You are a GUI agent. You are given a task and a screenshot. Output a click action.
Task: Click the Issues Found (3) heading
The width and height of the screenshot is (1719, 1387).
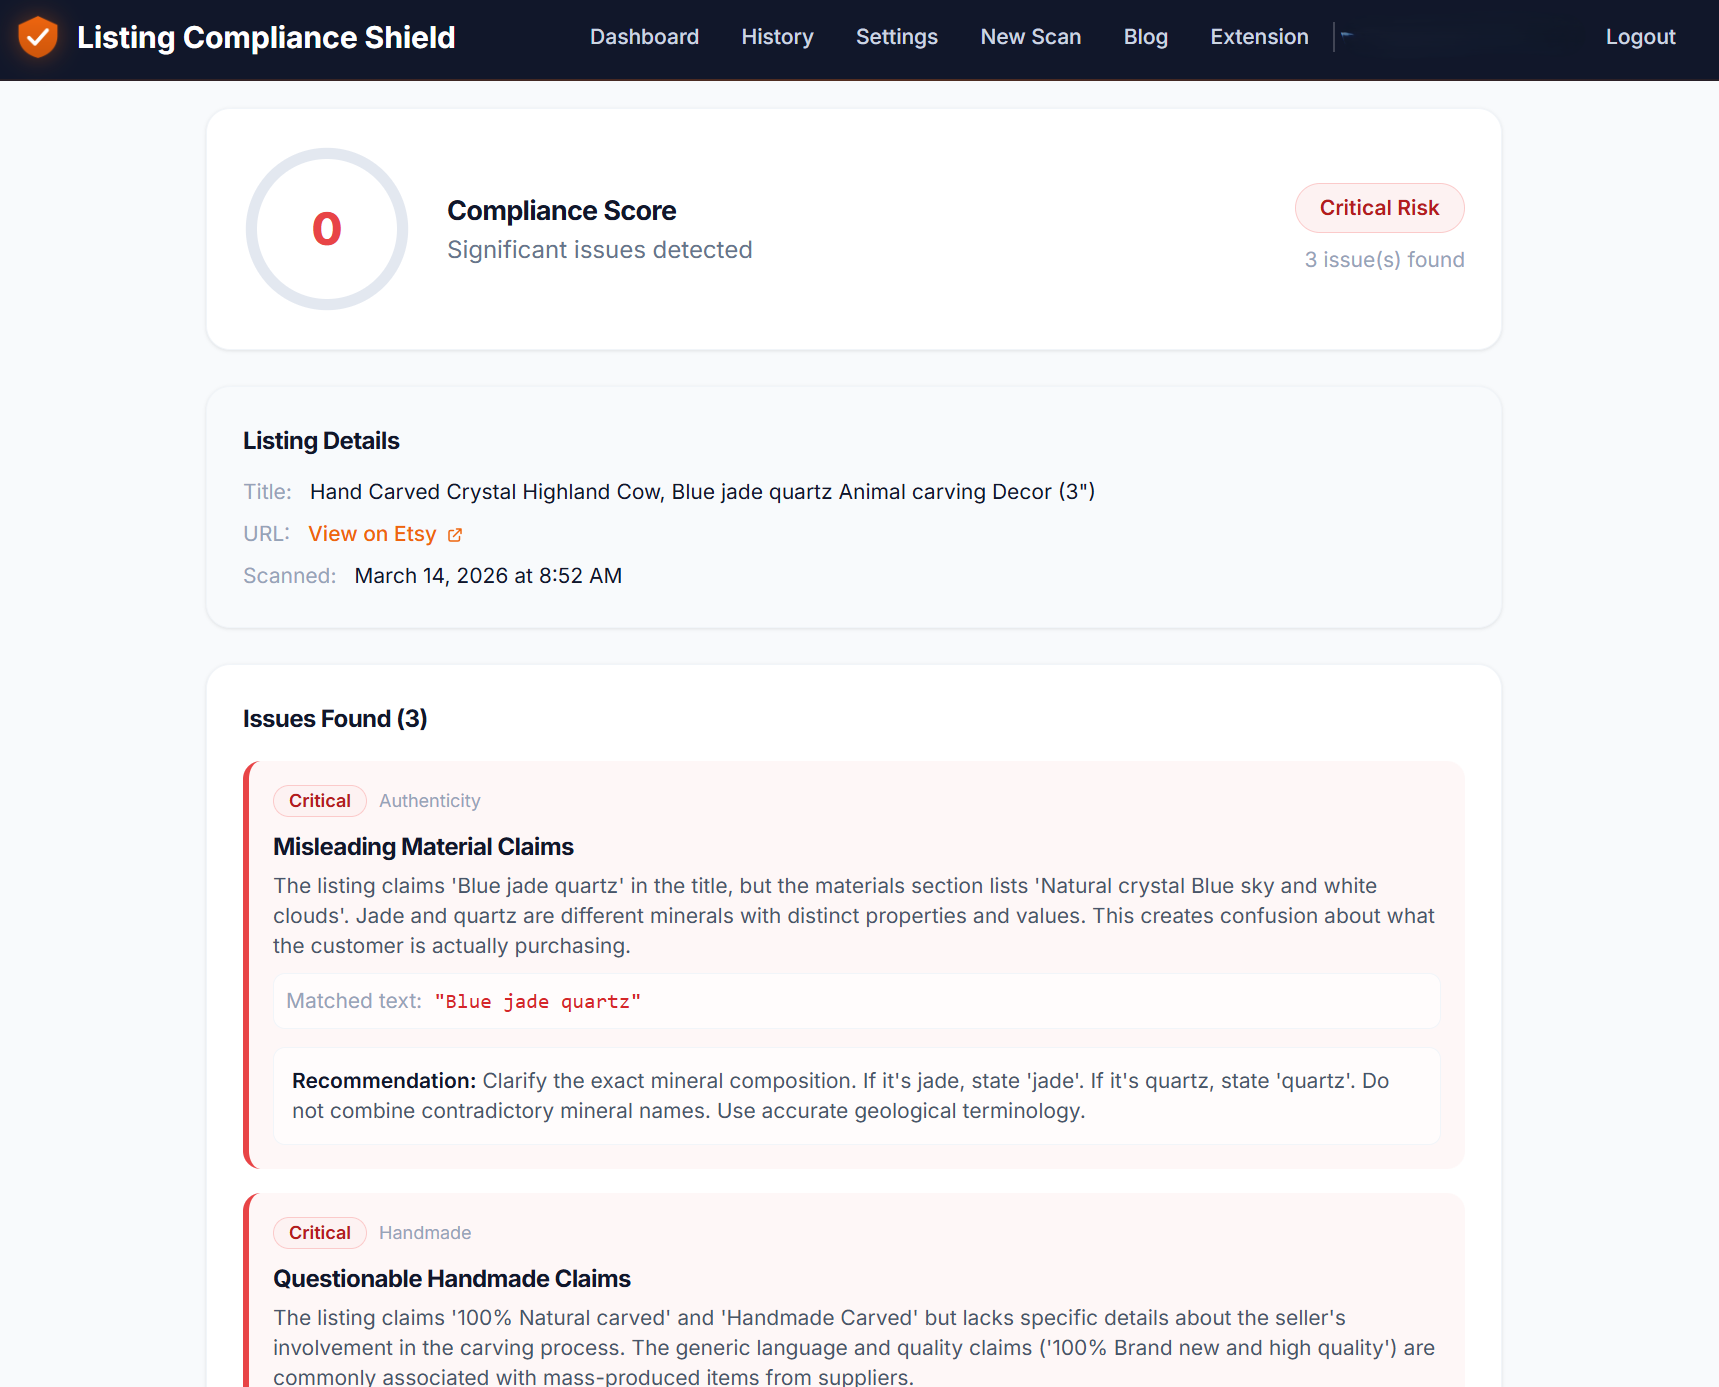point(334,718)
